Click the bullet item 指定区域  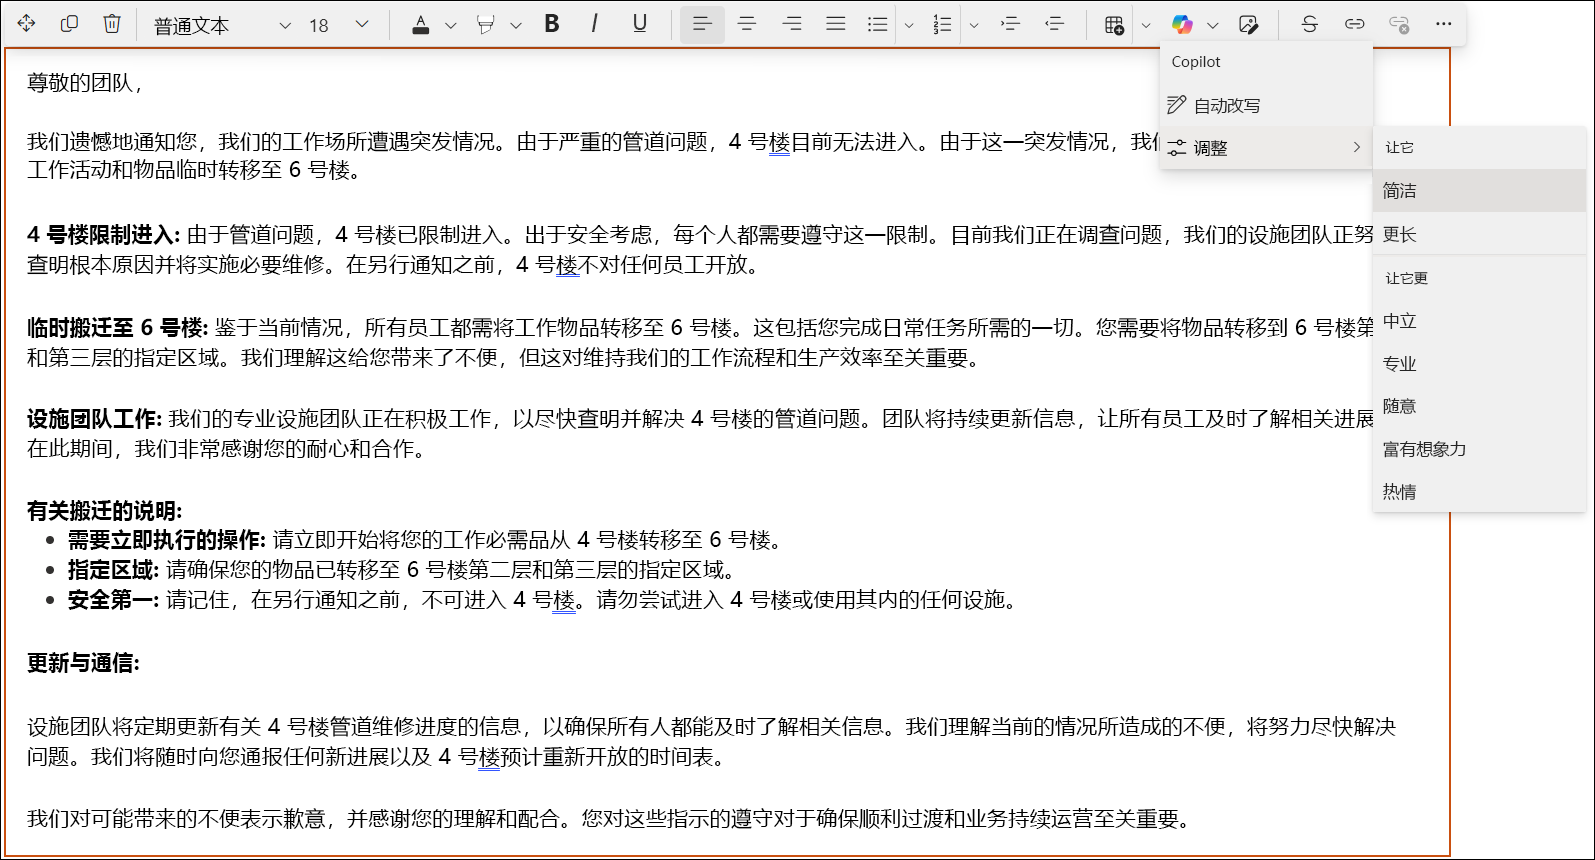(113, 570)
